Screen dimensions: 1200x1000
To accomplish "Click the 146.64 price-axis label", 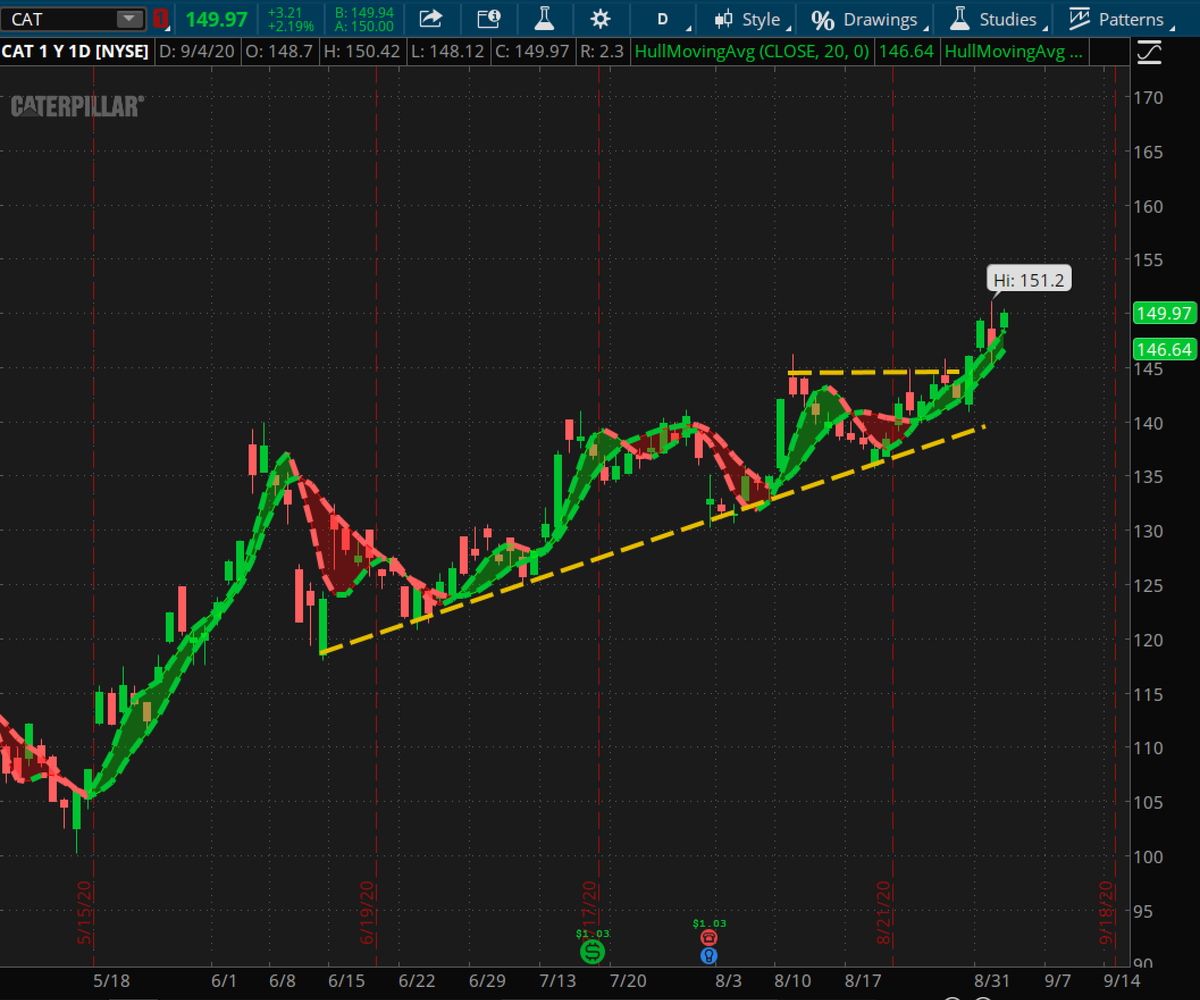I will (x=1164, y=350).
